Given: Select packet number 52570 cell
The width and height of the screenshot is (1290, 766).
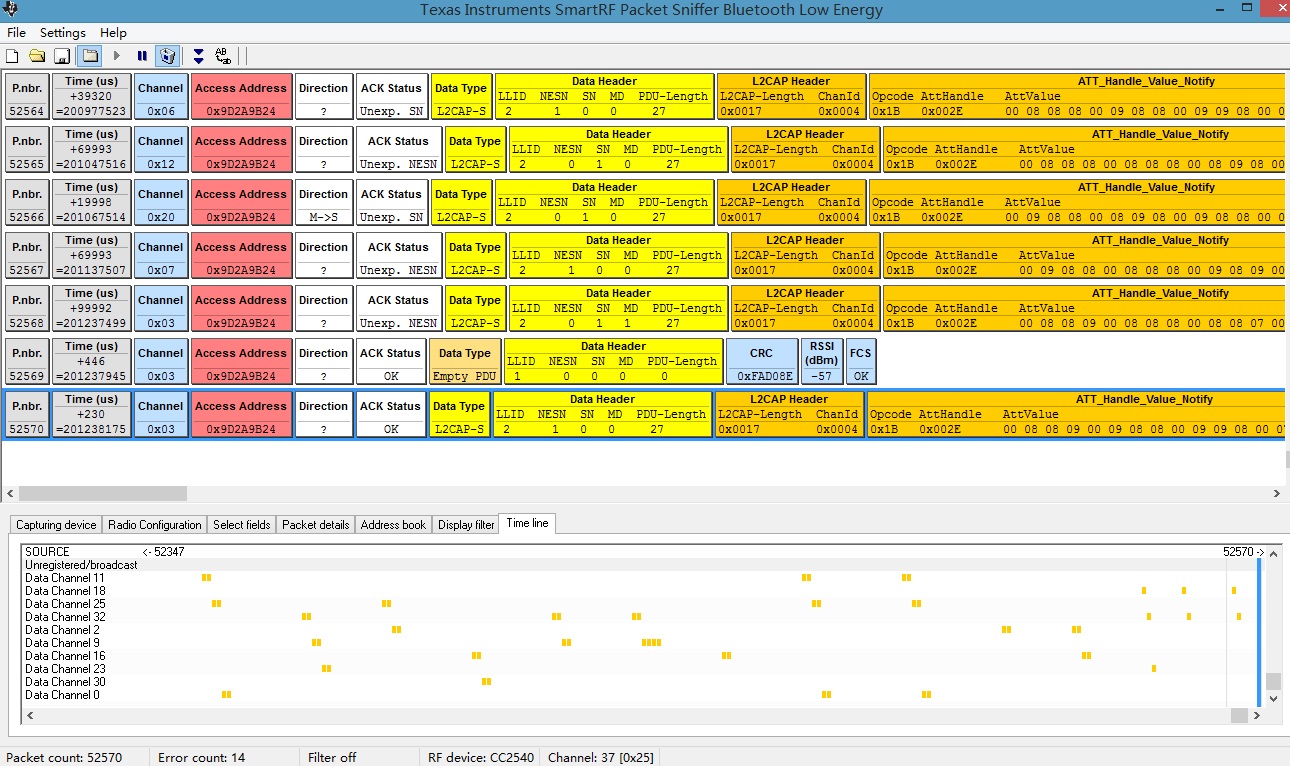Looking at the screenshot, I should pos(27,415).
